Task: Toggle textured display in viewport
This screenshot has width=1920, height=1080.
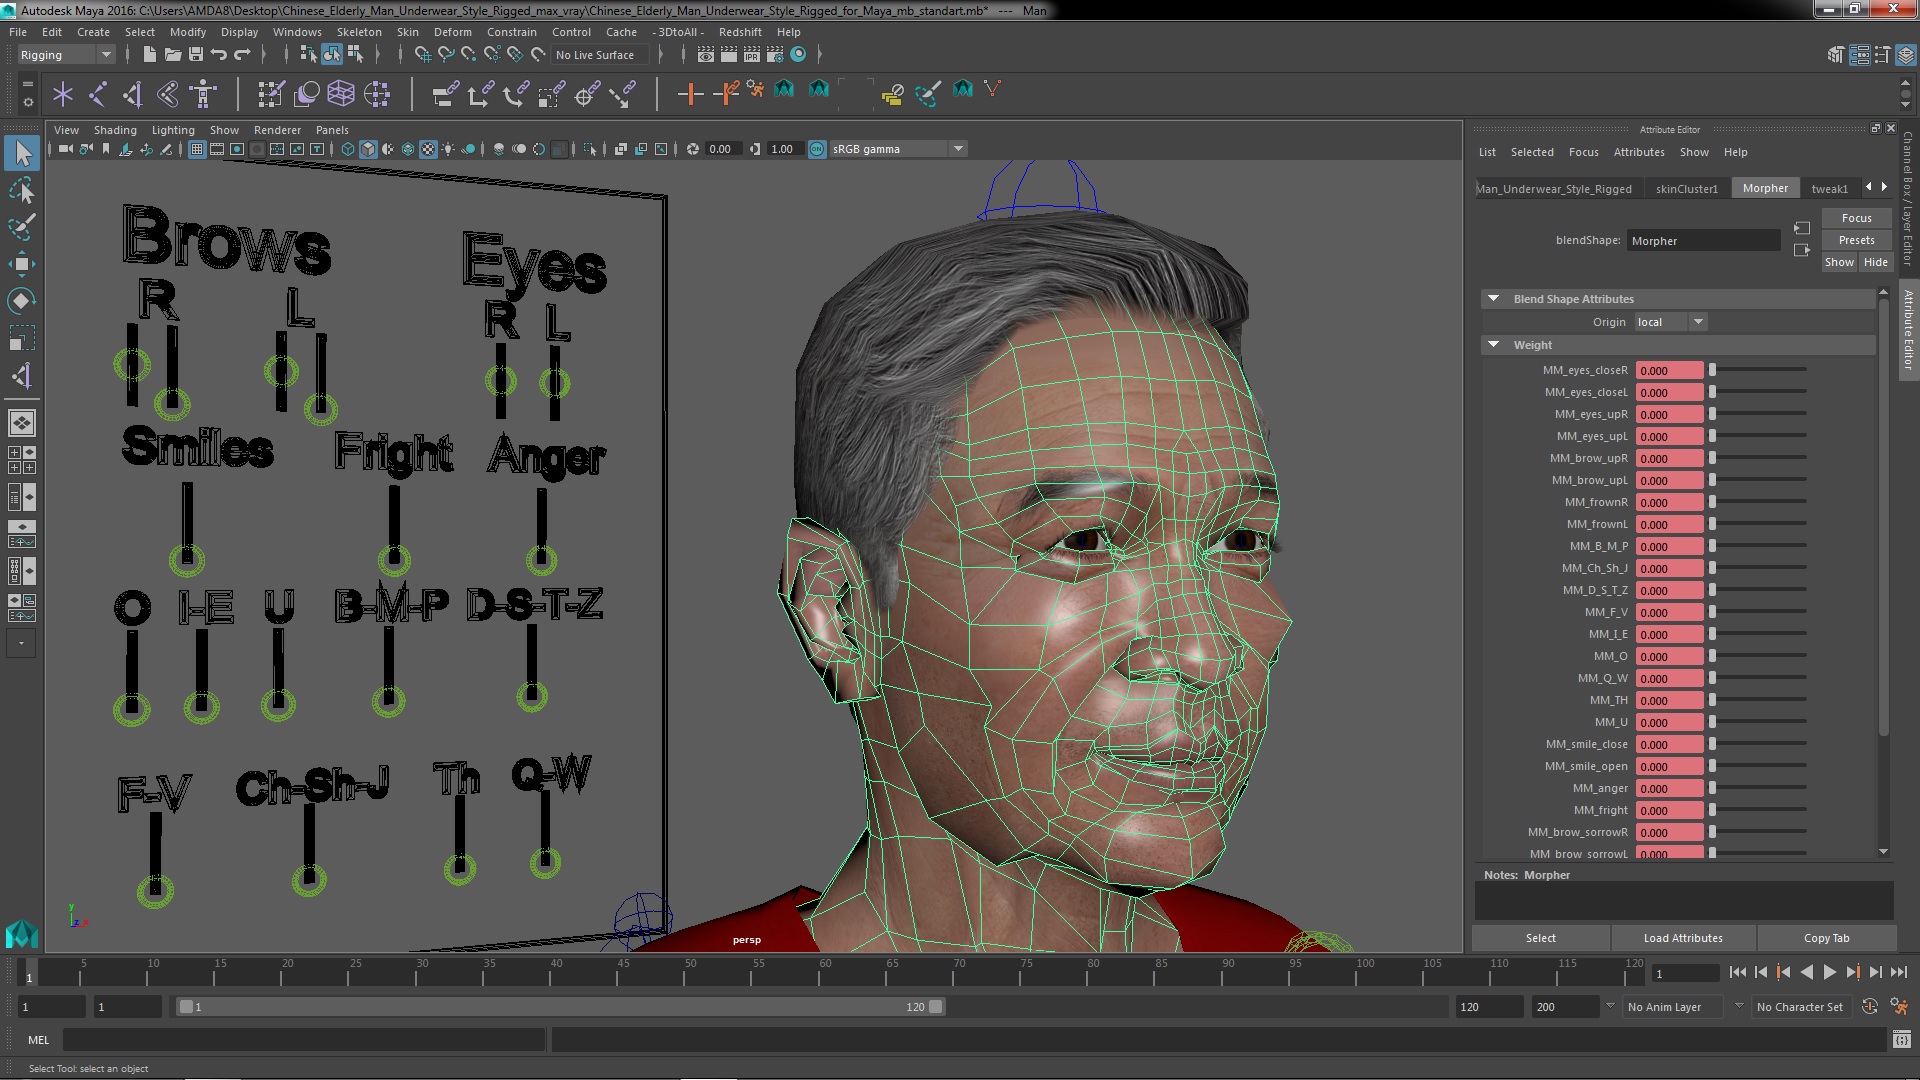Action: click(428, 149)
